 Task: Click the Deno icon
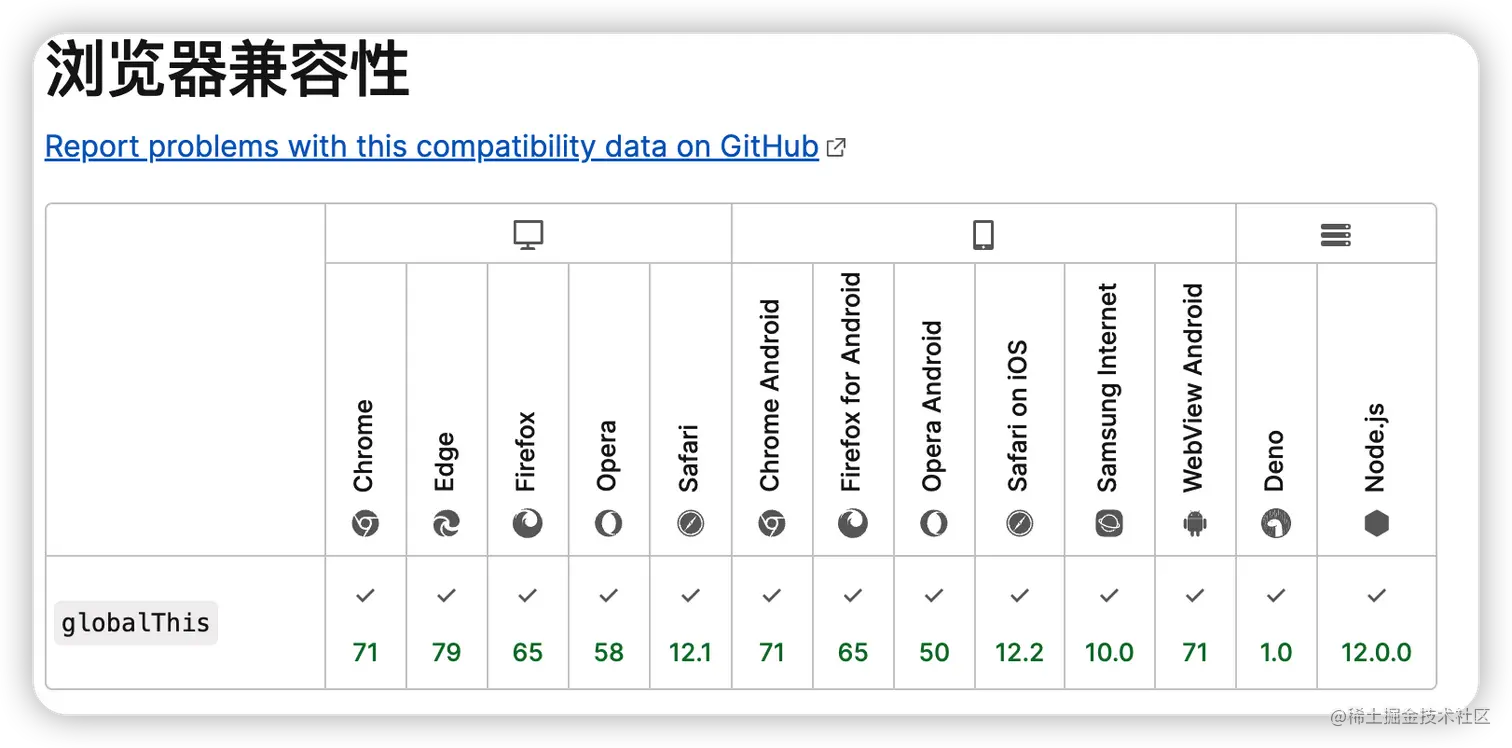point(1276,523)
